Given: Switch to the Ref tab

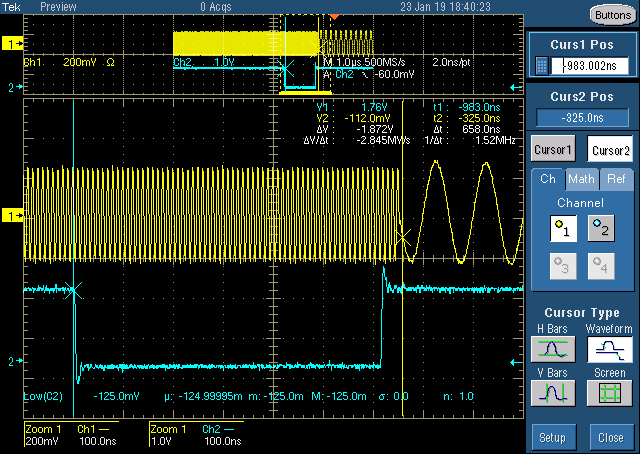Looking at the screenshot, I should [x=614, y=179].
